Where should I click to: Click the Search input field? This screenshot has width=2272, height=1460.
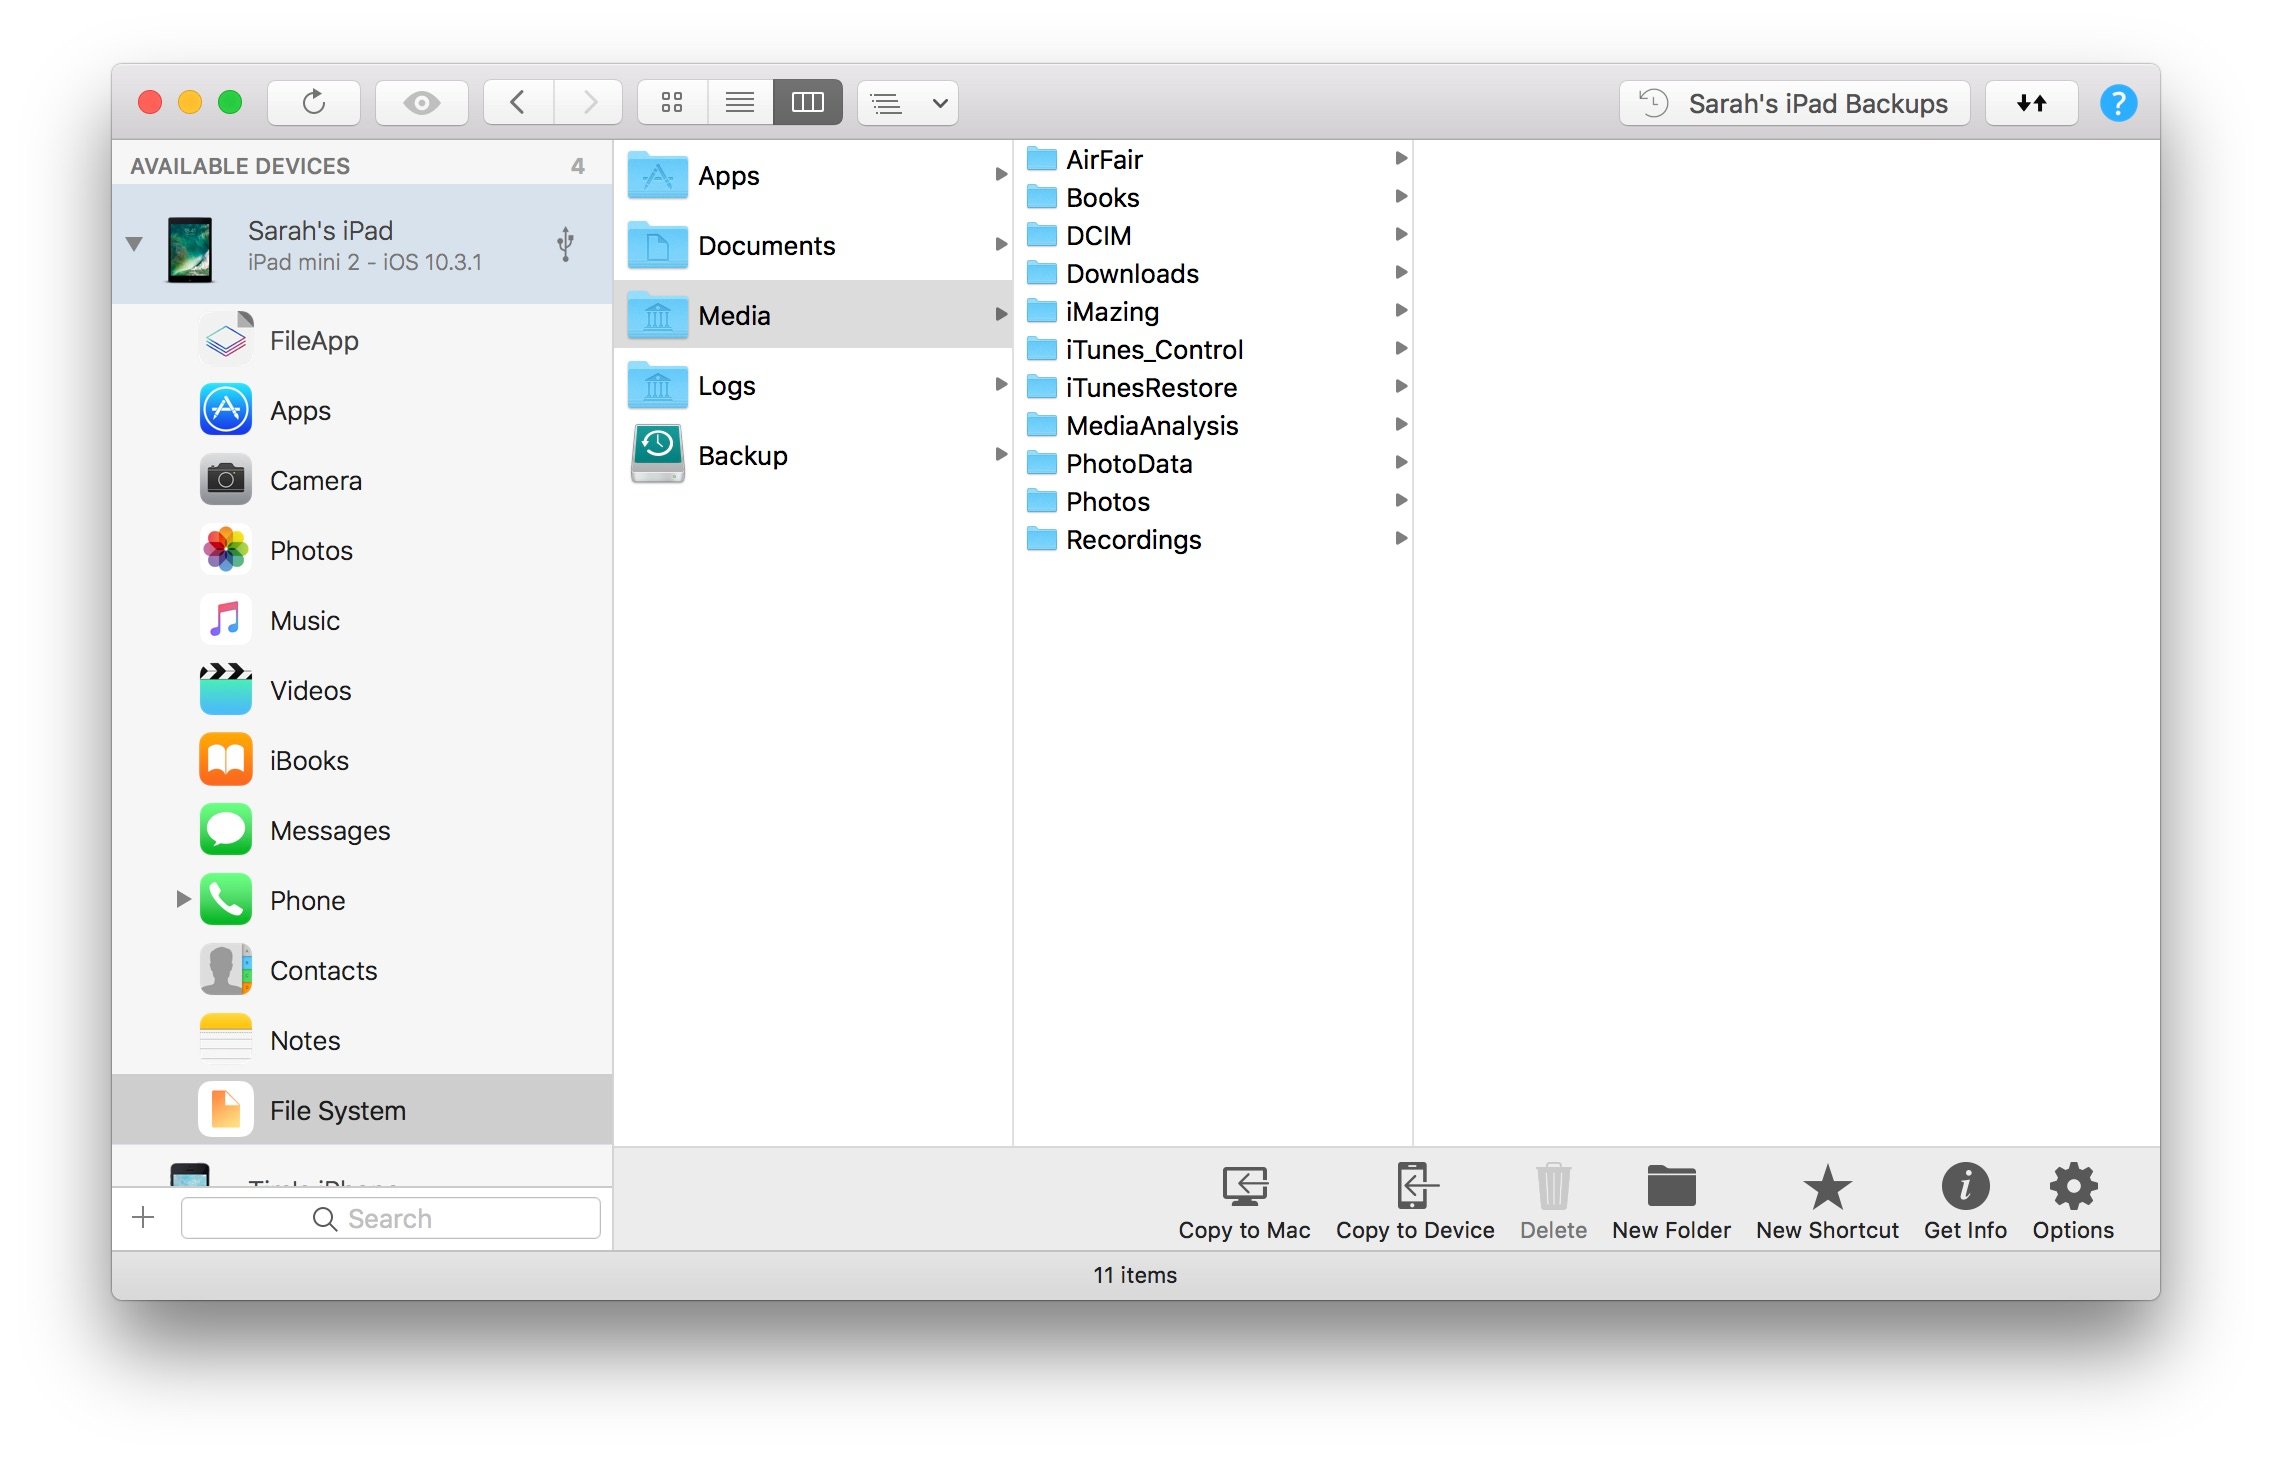coord(387,1218)
